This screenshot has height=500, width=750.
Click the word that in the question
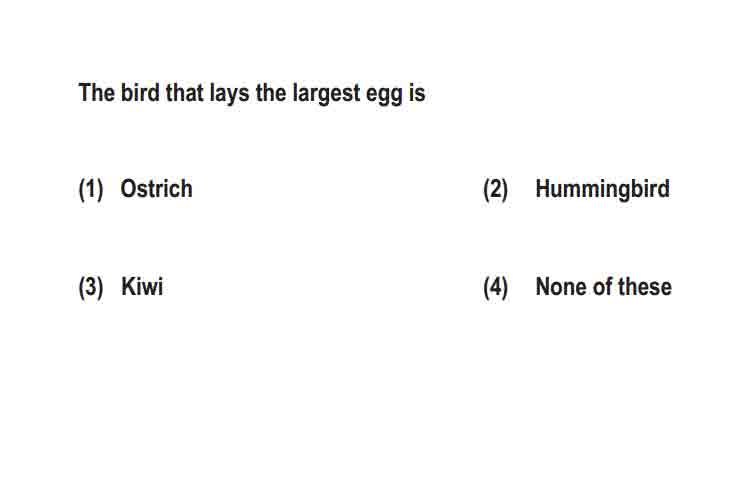coord(185,92)
